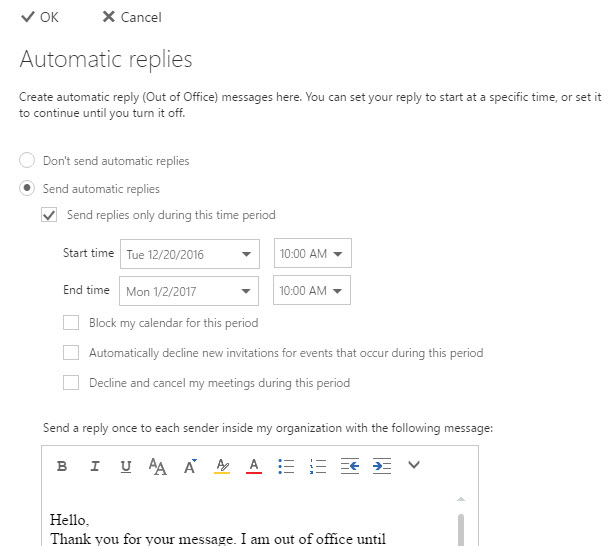This screenshot has height=546, width=608.
Task: Insert a bulleted list
Action: pyautogui.click(x=285, y=466)
